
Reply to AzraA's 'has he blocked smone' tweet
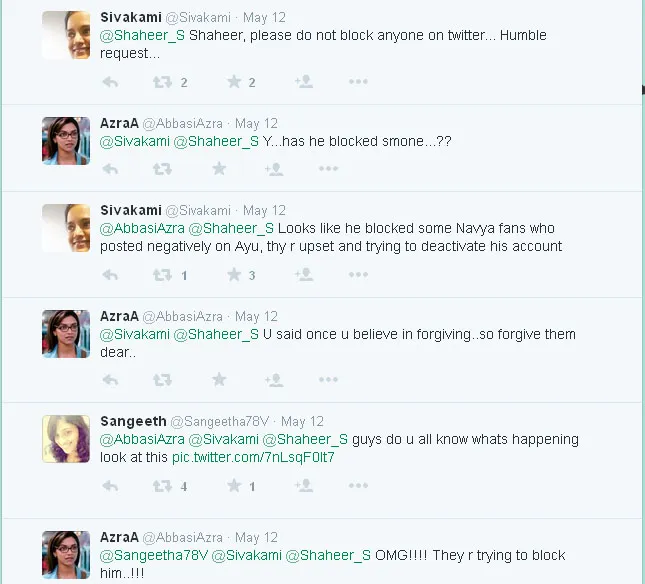click(x=110, y=169)
